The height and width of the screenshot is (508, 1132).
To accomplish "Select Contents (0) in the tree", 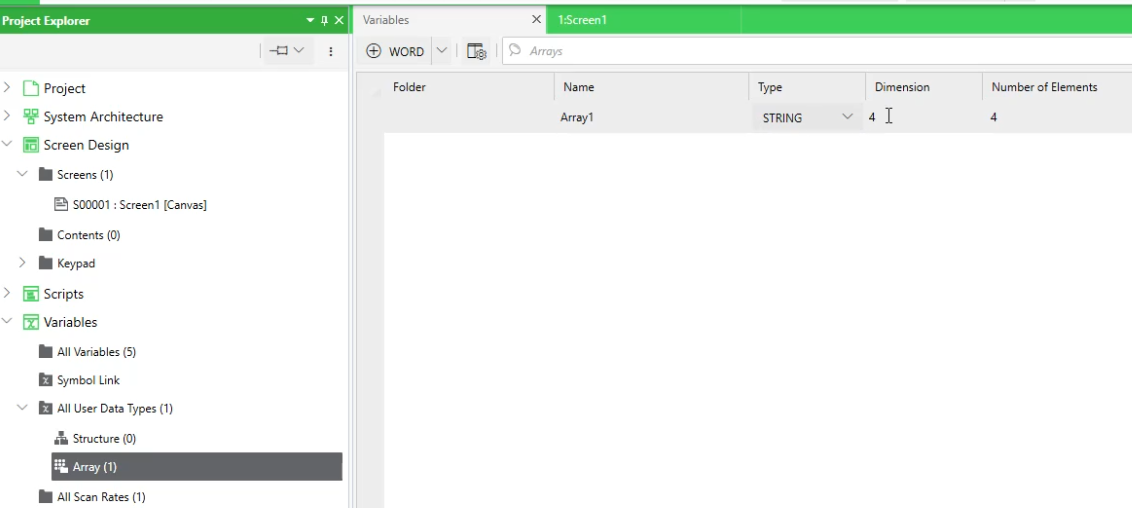I will [x=88, y=235].
